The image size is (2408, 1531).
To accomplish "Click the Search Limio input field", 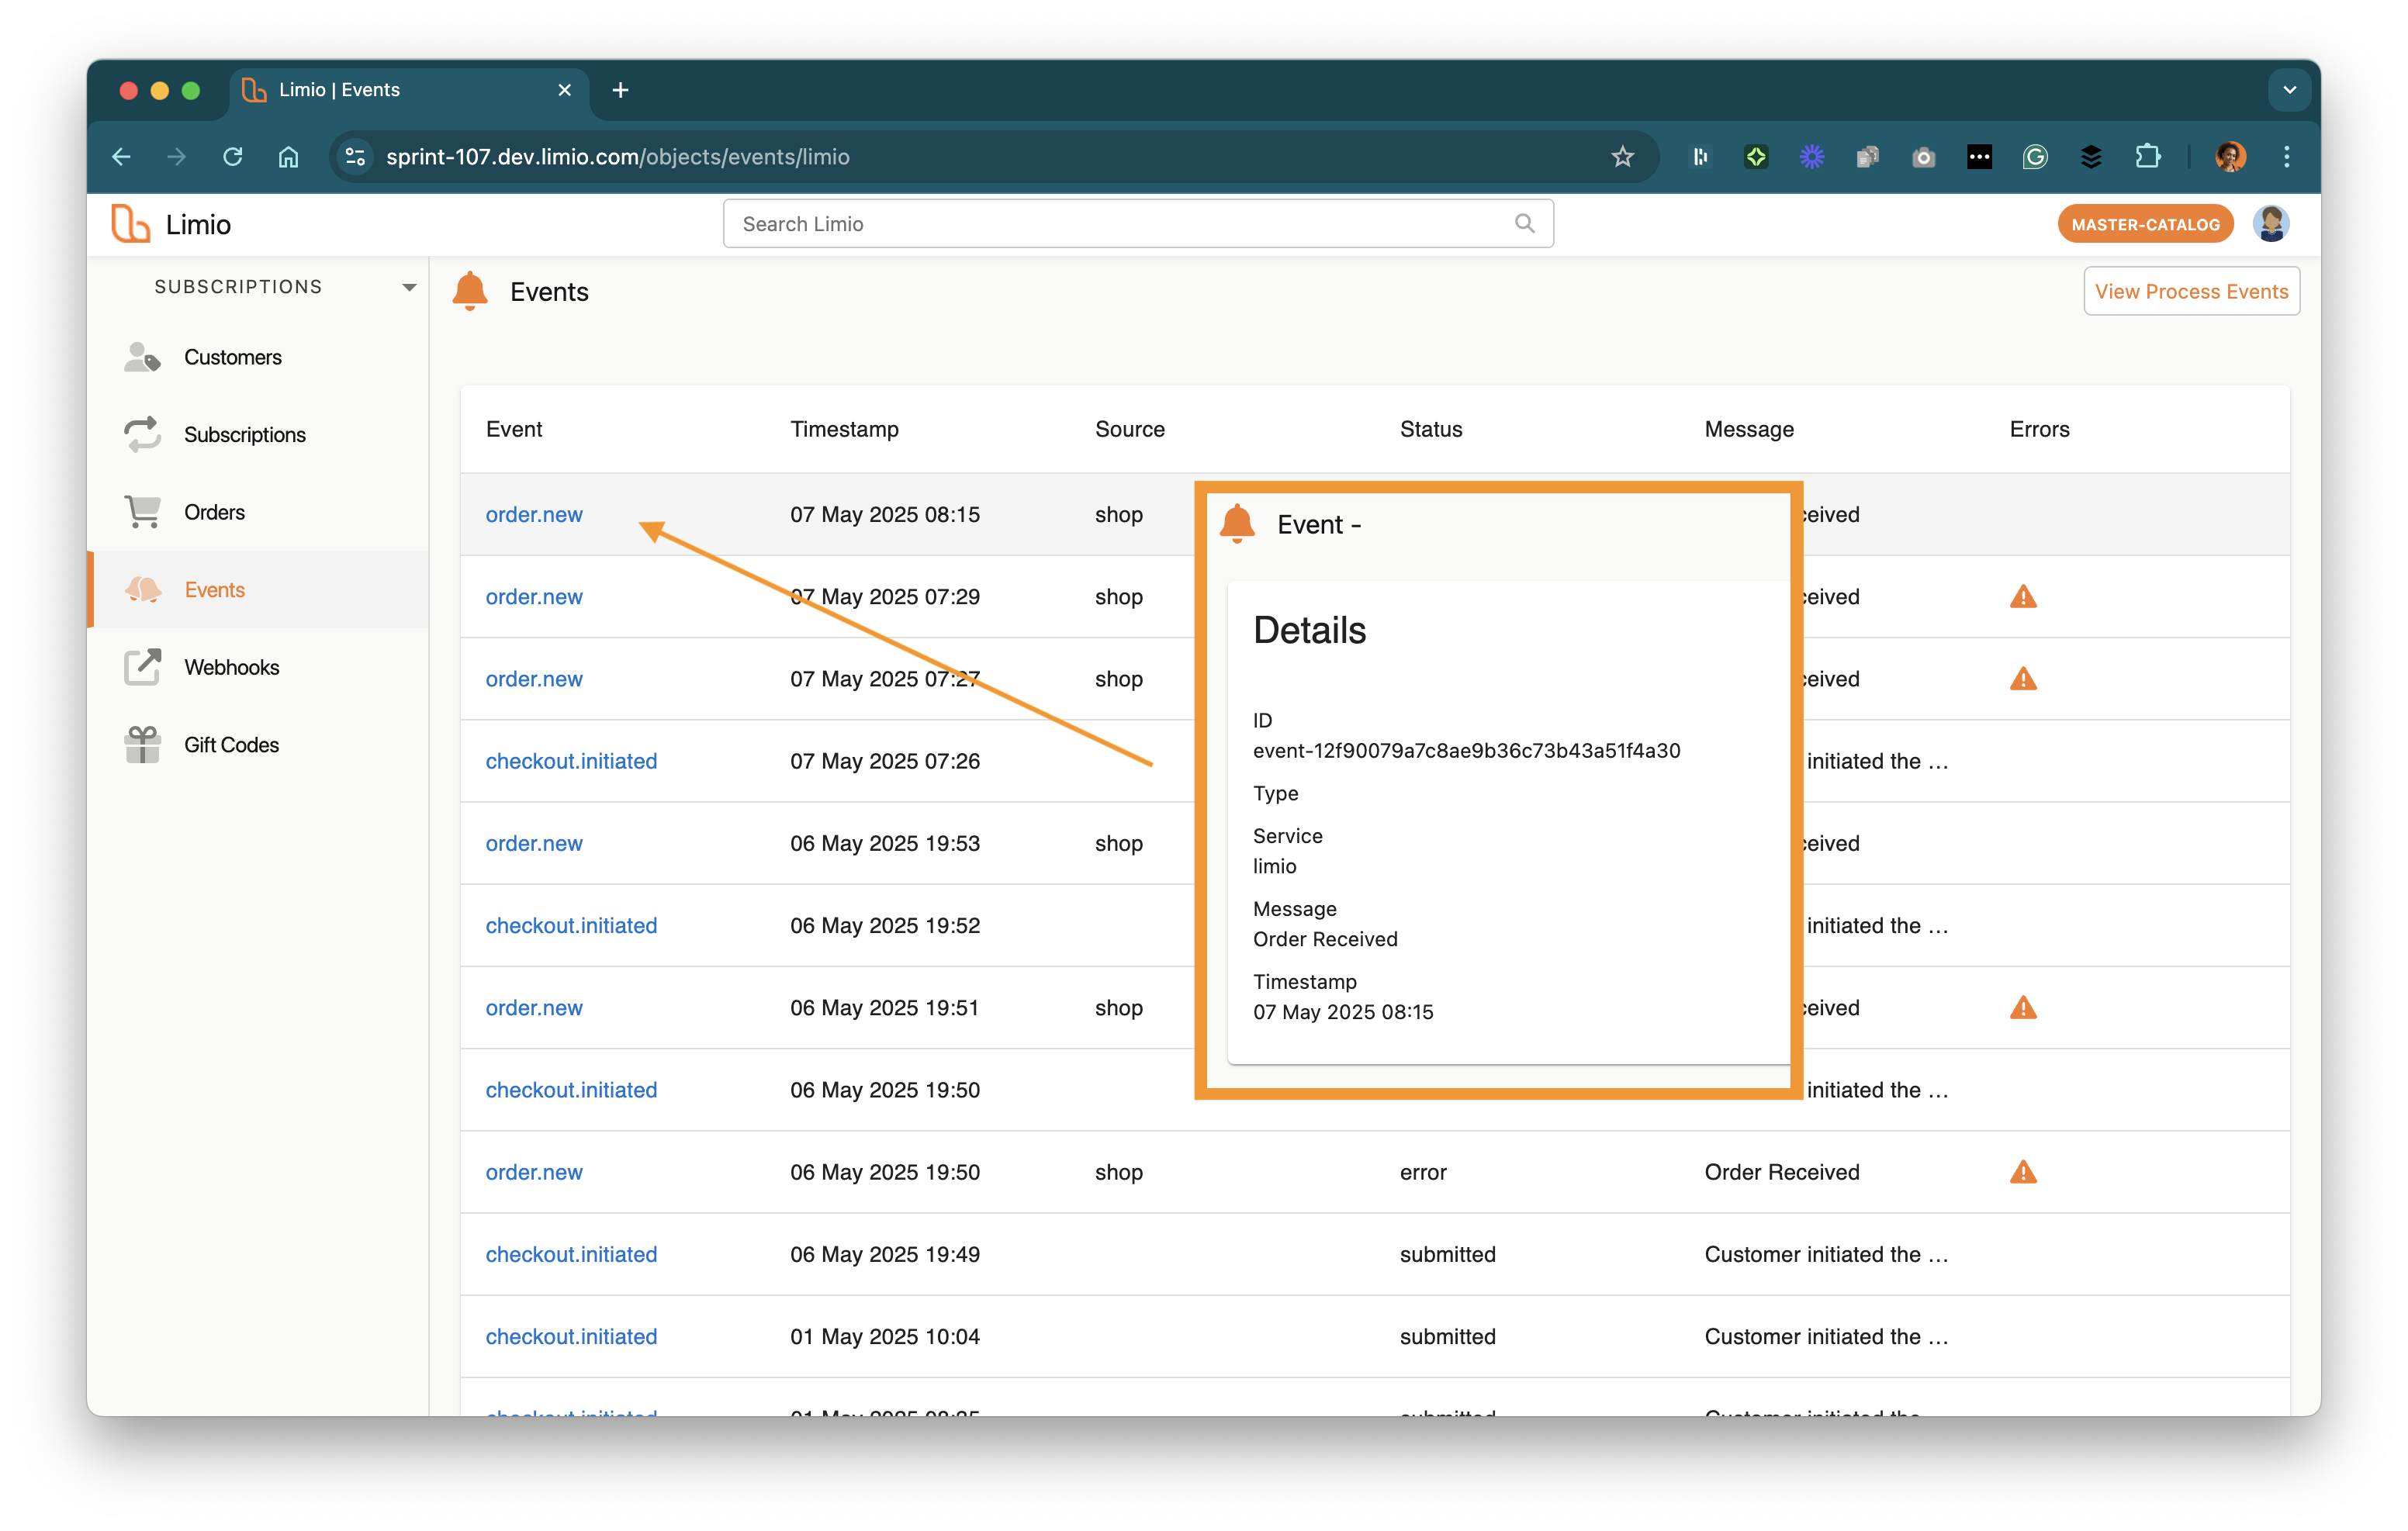I will (1120, 223).
